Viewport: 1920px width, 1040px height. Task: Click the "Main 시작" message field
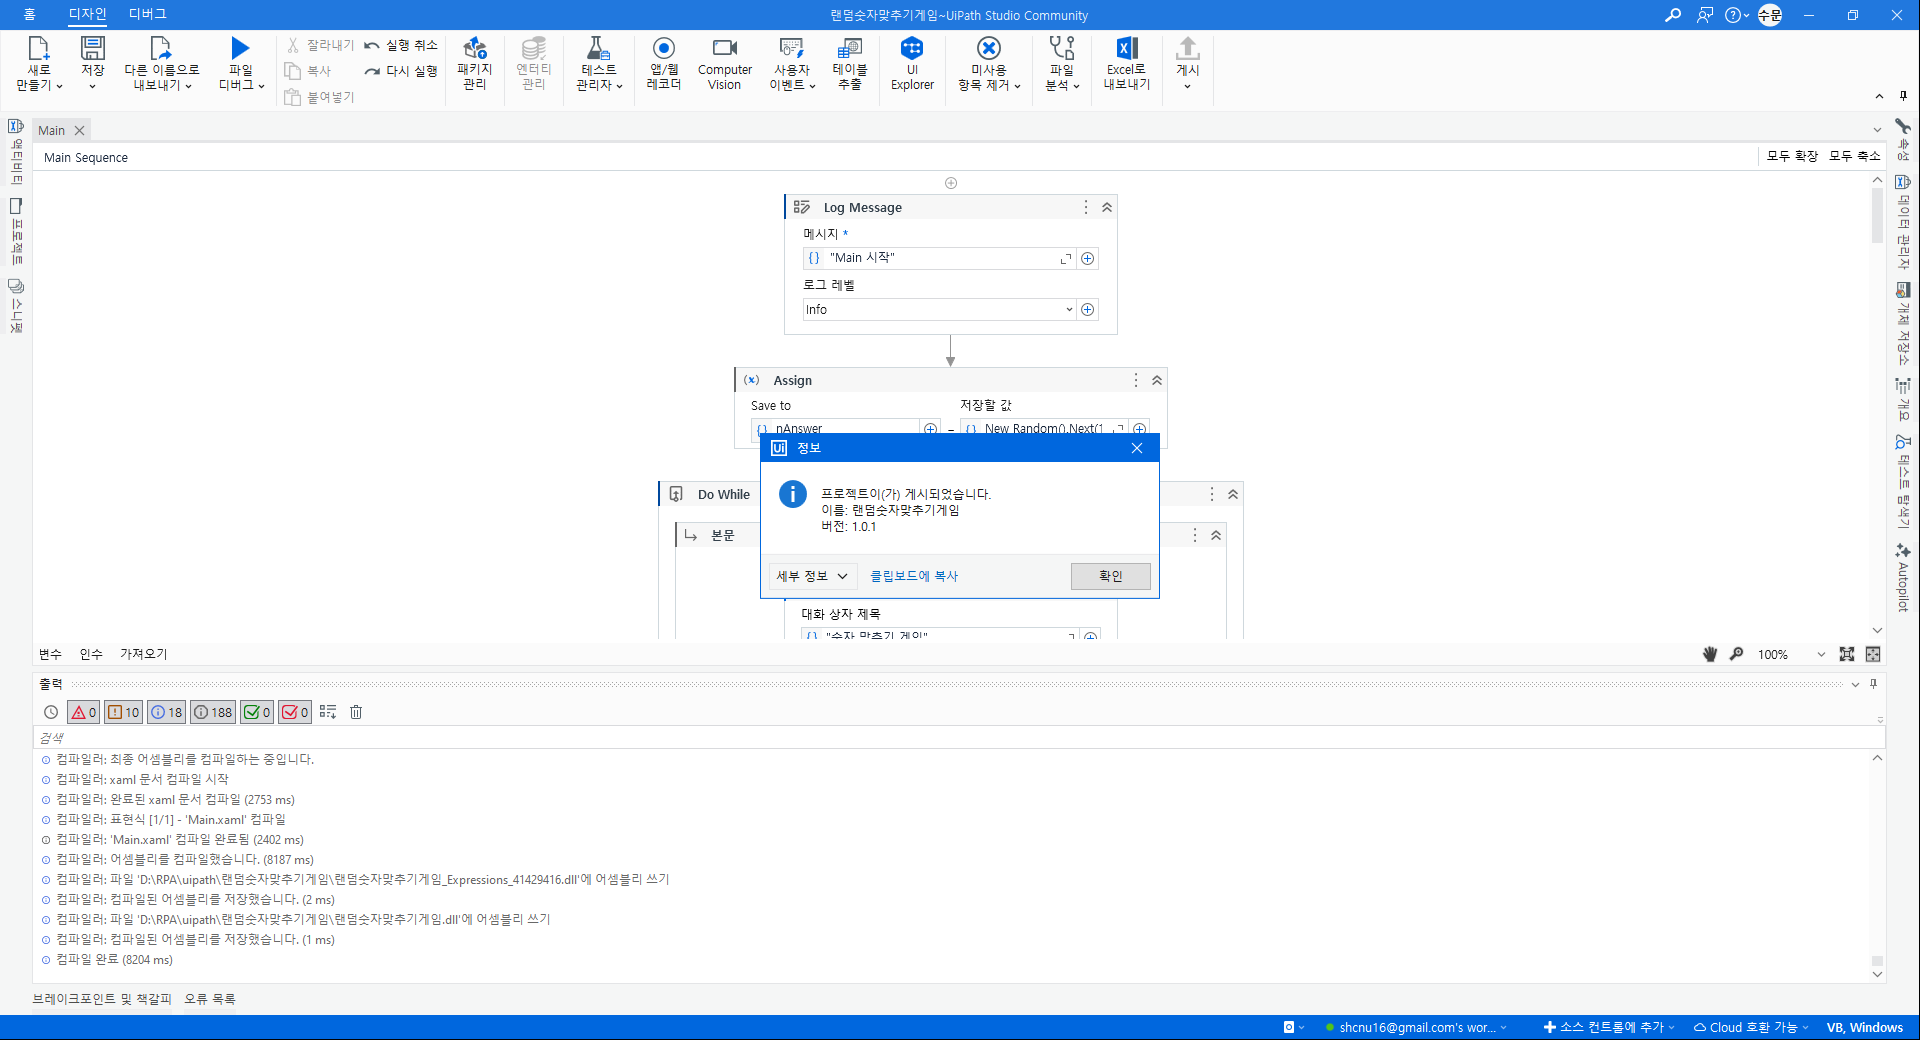(938, 258)
